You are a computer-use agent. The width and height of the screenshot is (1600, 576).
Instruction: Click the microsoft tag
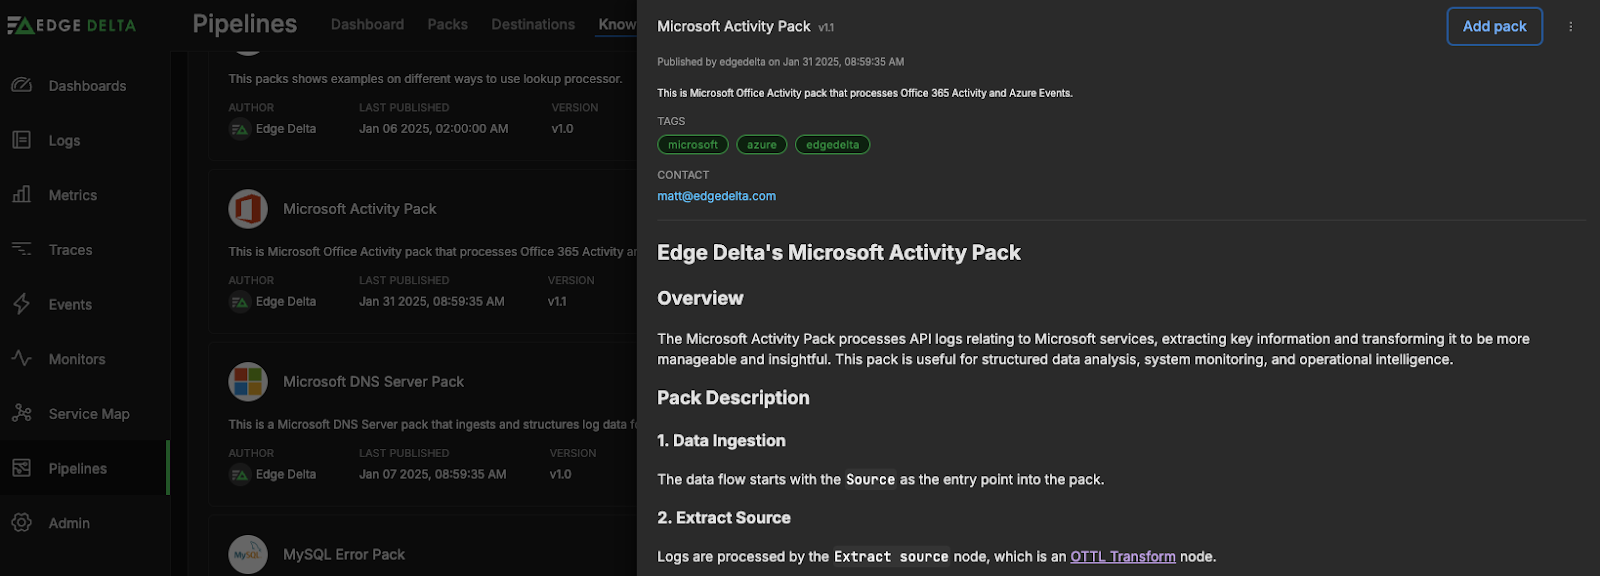[693, 145]
